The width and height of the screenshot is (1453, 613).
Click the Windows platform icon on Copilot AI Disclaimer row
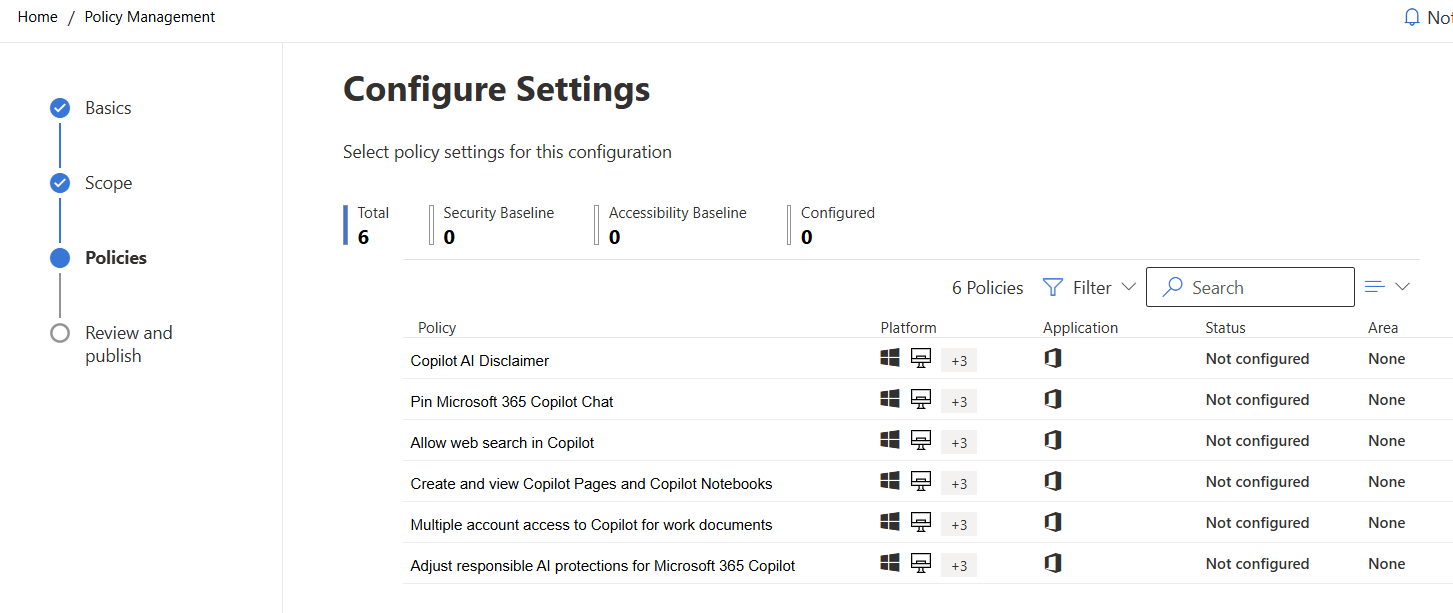click(889, 358)
